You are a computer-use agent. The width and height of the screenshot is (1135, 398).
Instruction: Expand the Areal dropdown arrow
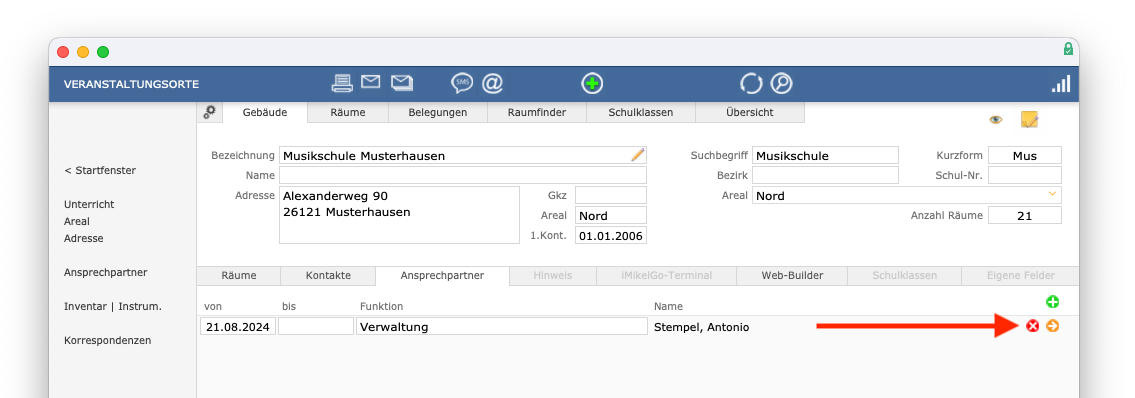pyautogui.click(x=1052, y=195)
